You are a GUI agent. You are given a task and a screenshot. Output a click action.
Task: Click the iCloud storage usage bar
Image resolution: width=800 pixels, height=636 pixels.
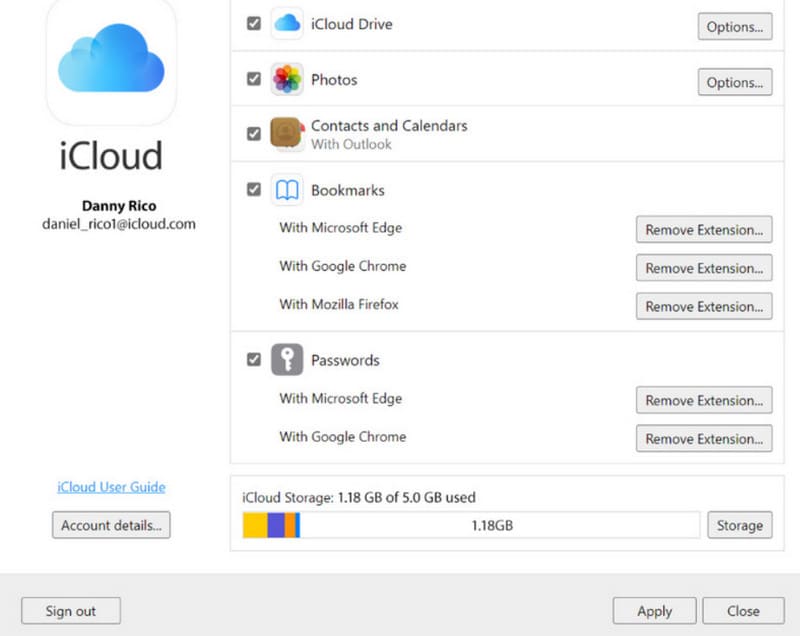coord(470,524)
